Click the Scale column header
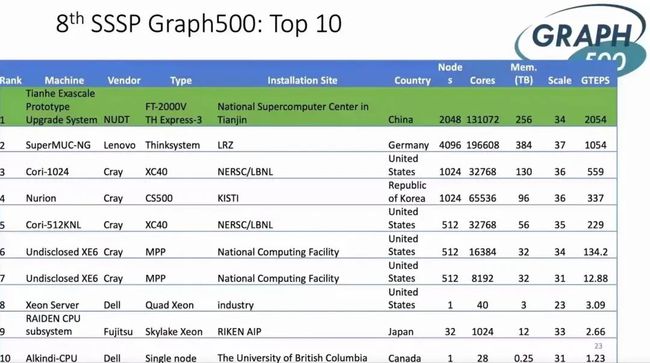 560,80
